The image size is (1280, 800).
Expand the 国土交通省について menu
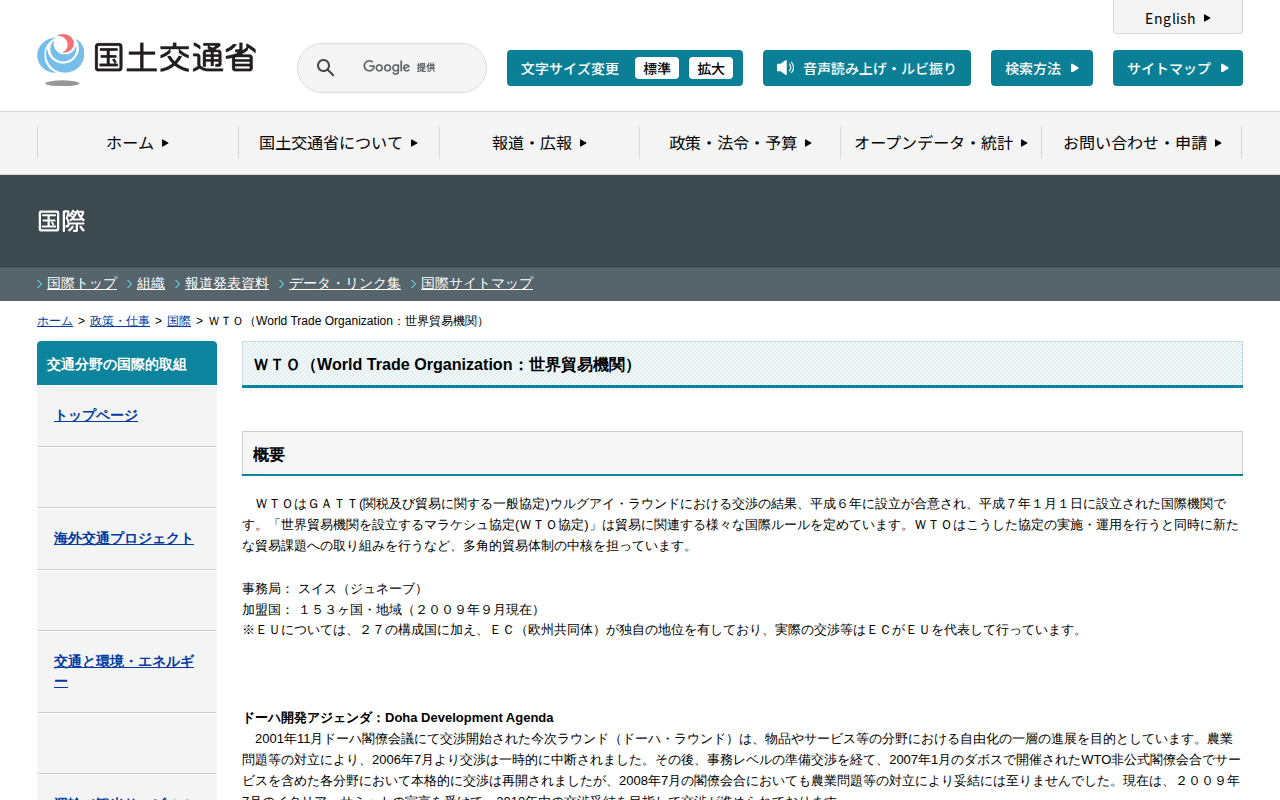338,143
